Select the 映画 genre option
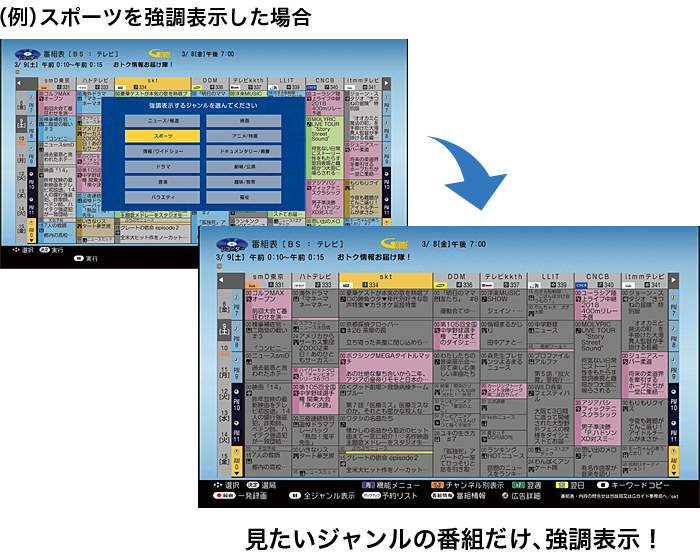The height and width of the screenshot is (554, 700). click(x=244, y=120)
